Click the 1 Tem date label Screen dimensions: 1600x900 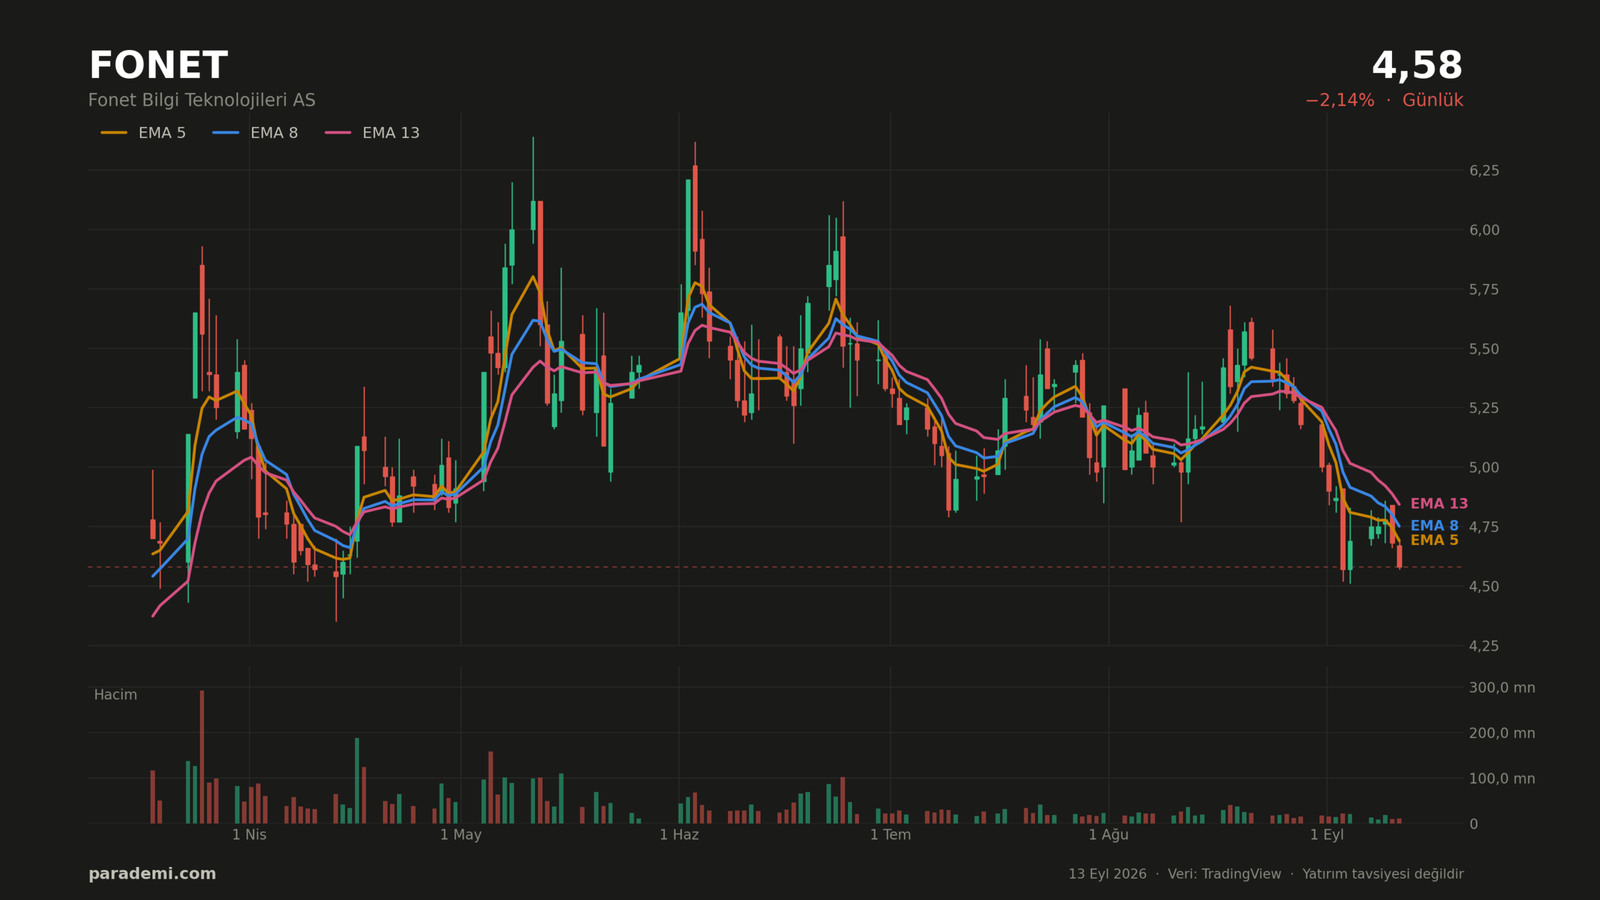tap(890, 835)
